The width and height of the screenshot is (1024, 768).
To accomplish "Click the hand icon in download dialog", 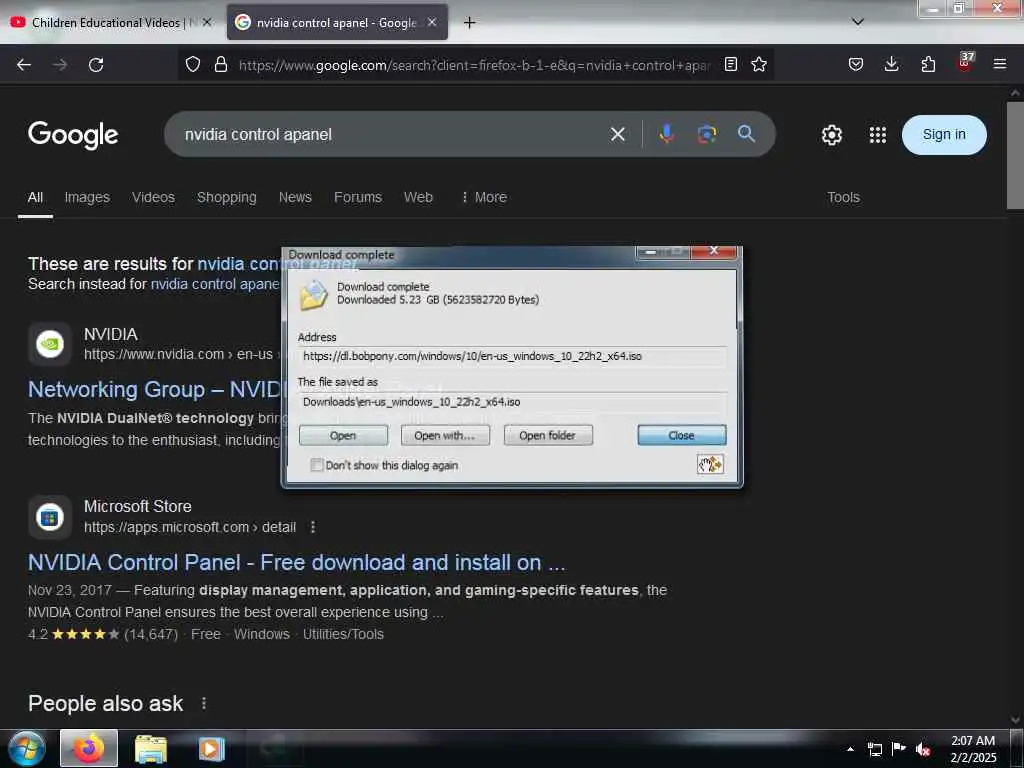I will point(710,464).
